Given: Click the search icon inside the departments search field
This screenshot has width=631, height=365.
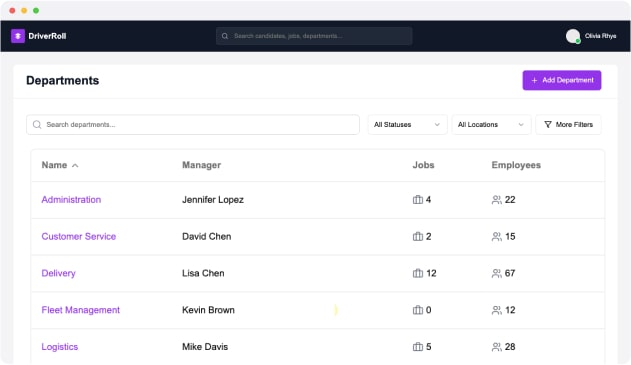Looking at the screenshot, I should 37,125.
